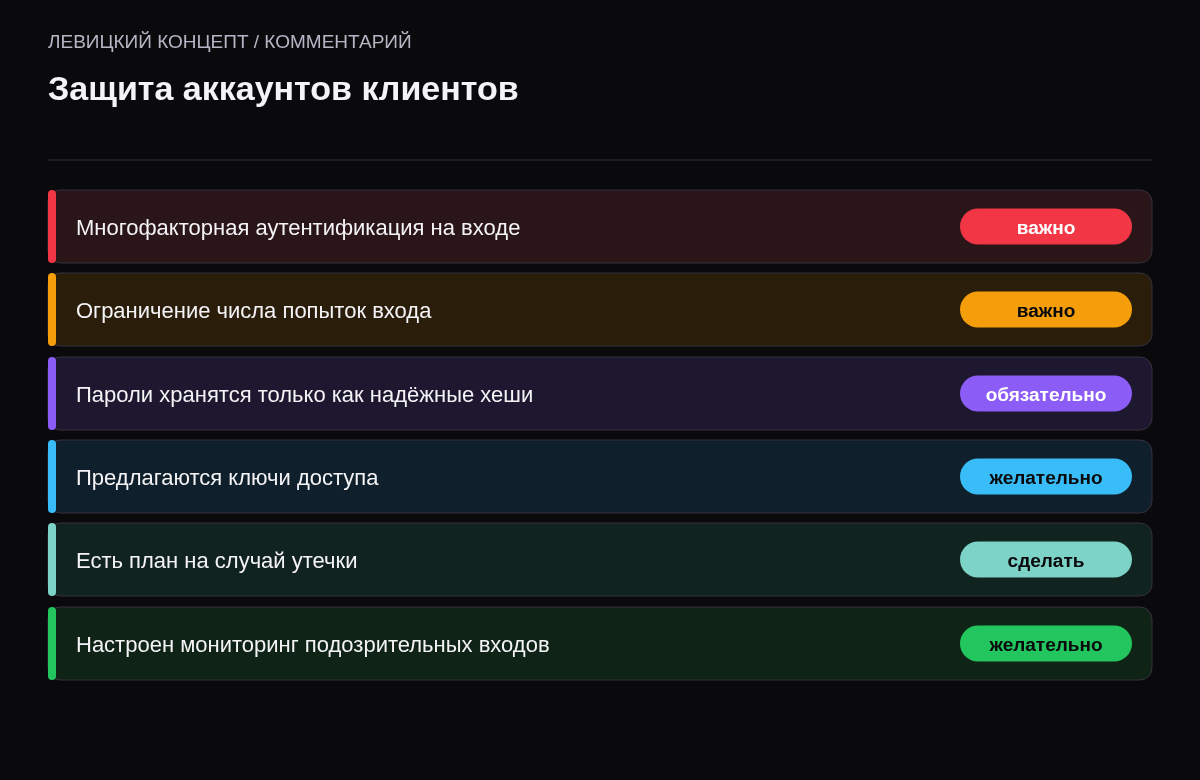Select the 'Ограничение числа попыток входа' item
Screen dimensions: 1200x780
coord(600,310)
